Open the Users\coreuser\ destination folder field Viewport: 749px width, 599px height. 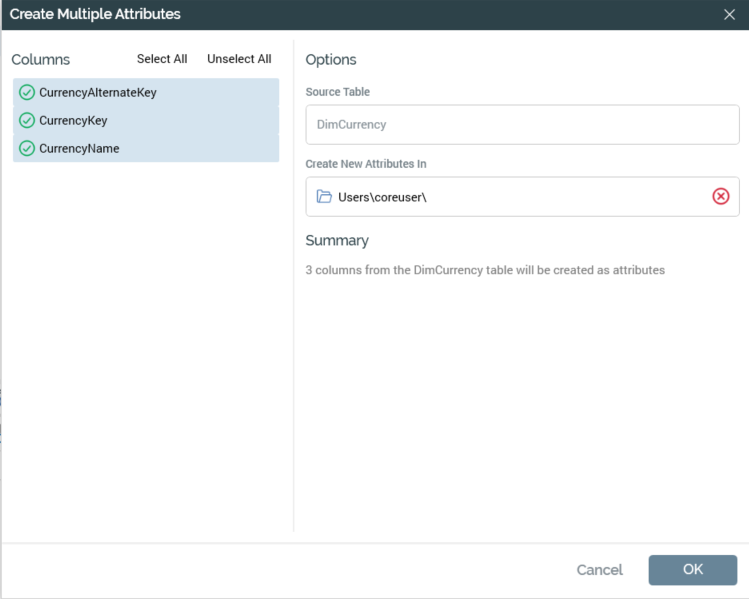510,197
